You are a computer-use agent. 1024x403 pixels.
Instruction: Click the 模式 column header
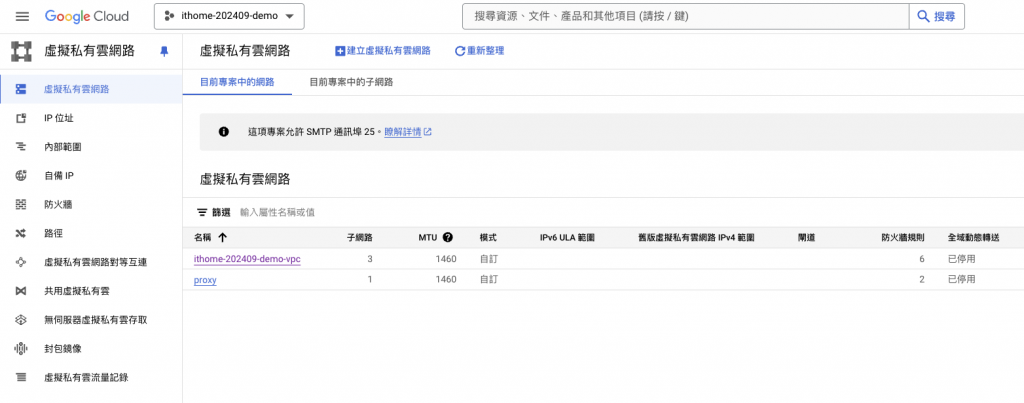(488, 237)
